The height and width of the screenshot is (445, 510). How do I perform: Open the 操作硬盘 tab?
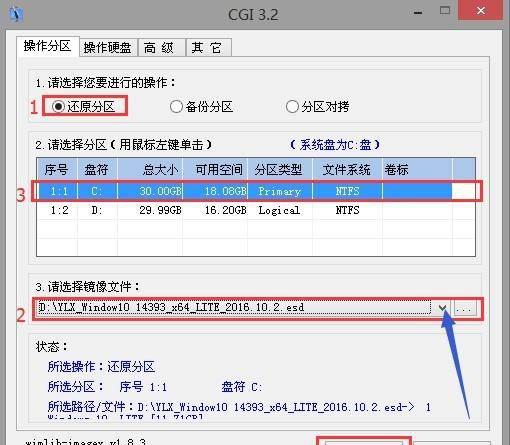click(108, 47)
